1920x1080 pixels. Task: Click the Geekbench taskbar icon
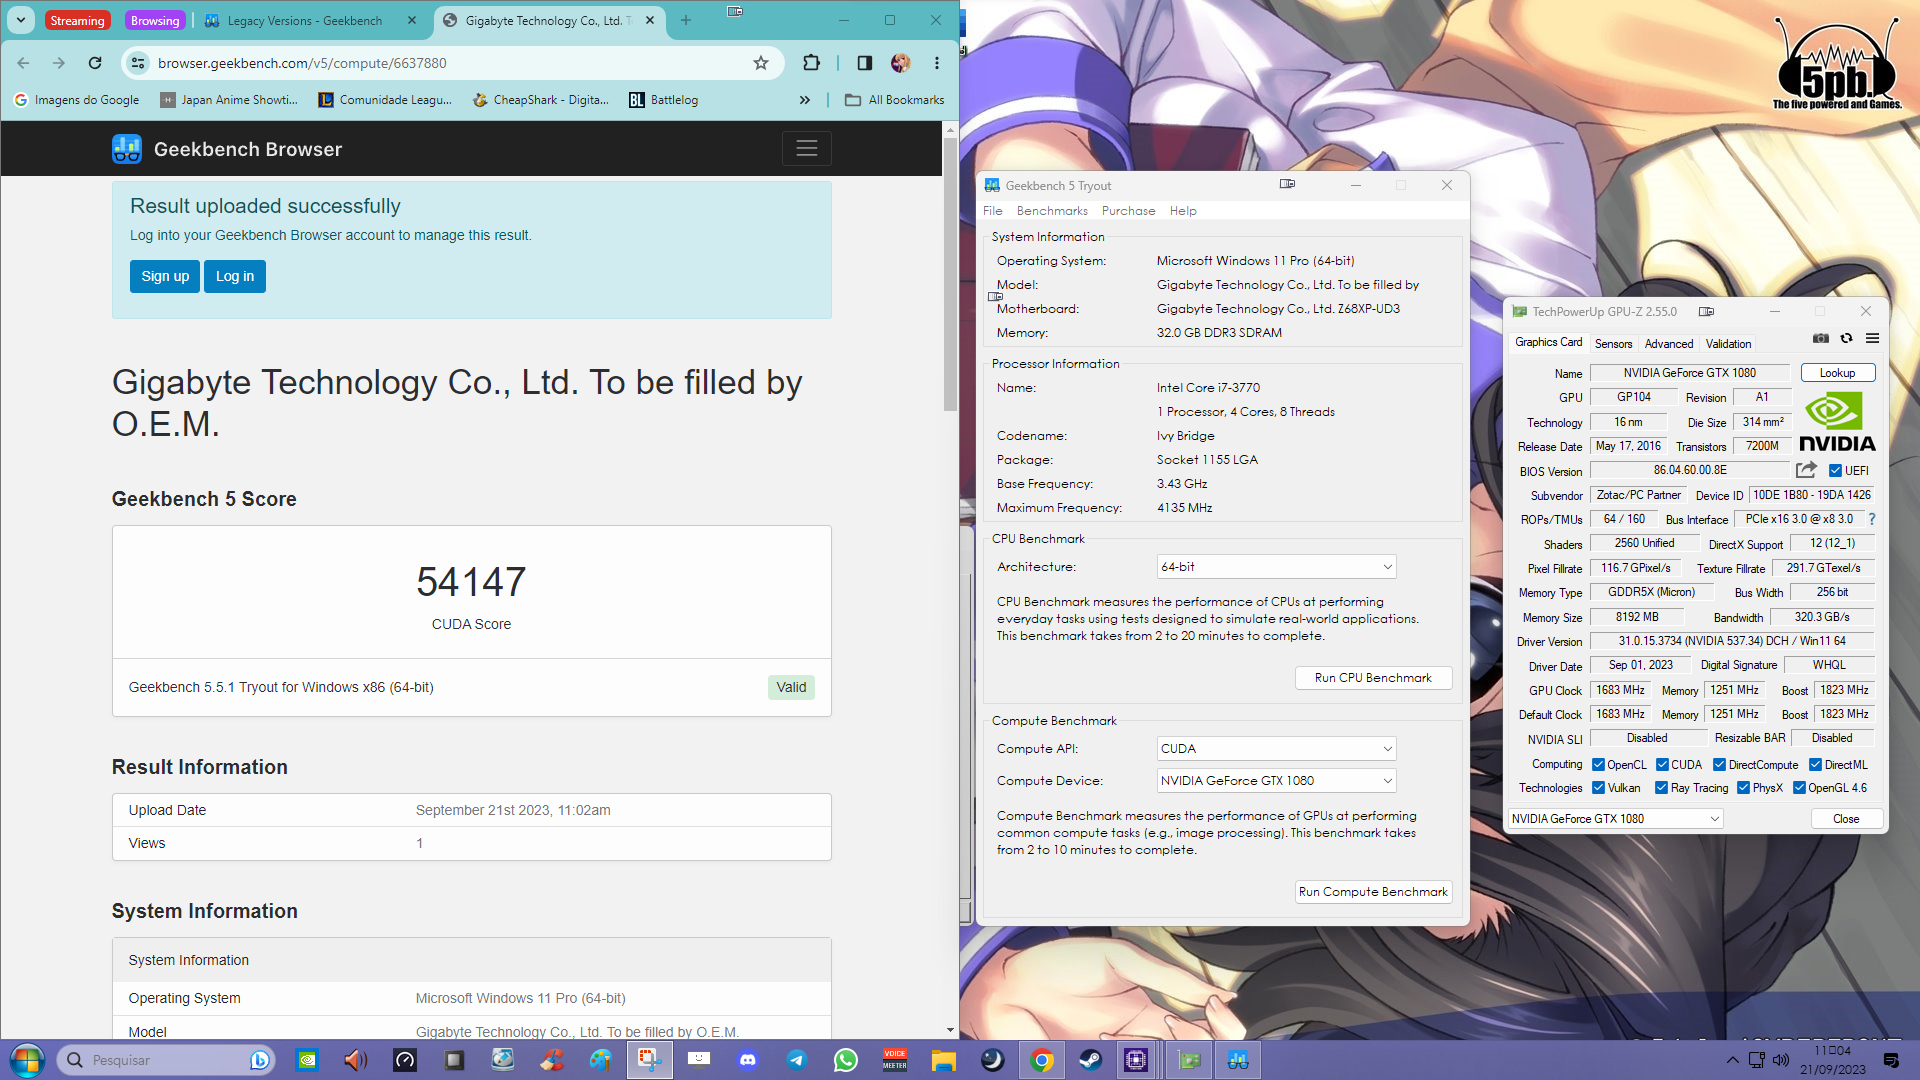click(1238, 1060)
